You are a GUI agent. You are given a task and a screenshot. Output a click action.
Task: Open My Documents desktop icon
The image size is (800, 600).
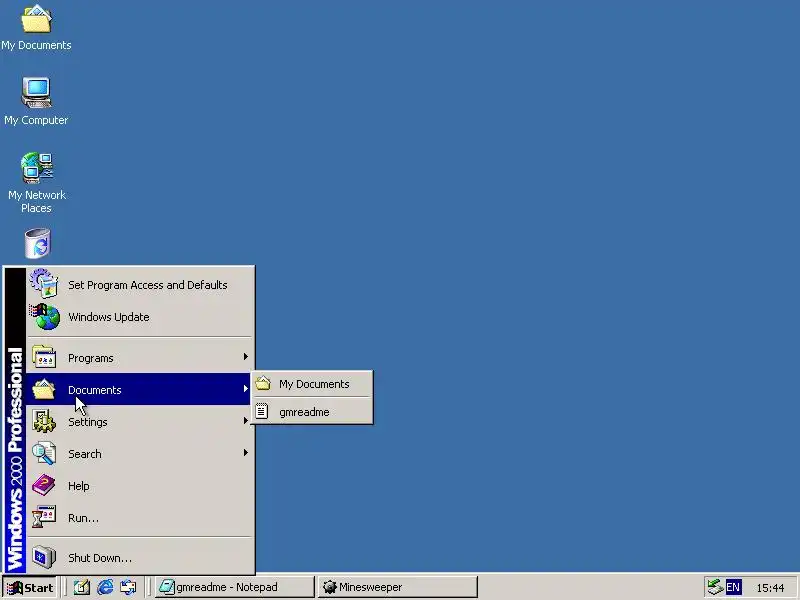(36, 28)
